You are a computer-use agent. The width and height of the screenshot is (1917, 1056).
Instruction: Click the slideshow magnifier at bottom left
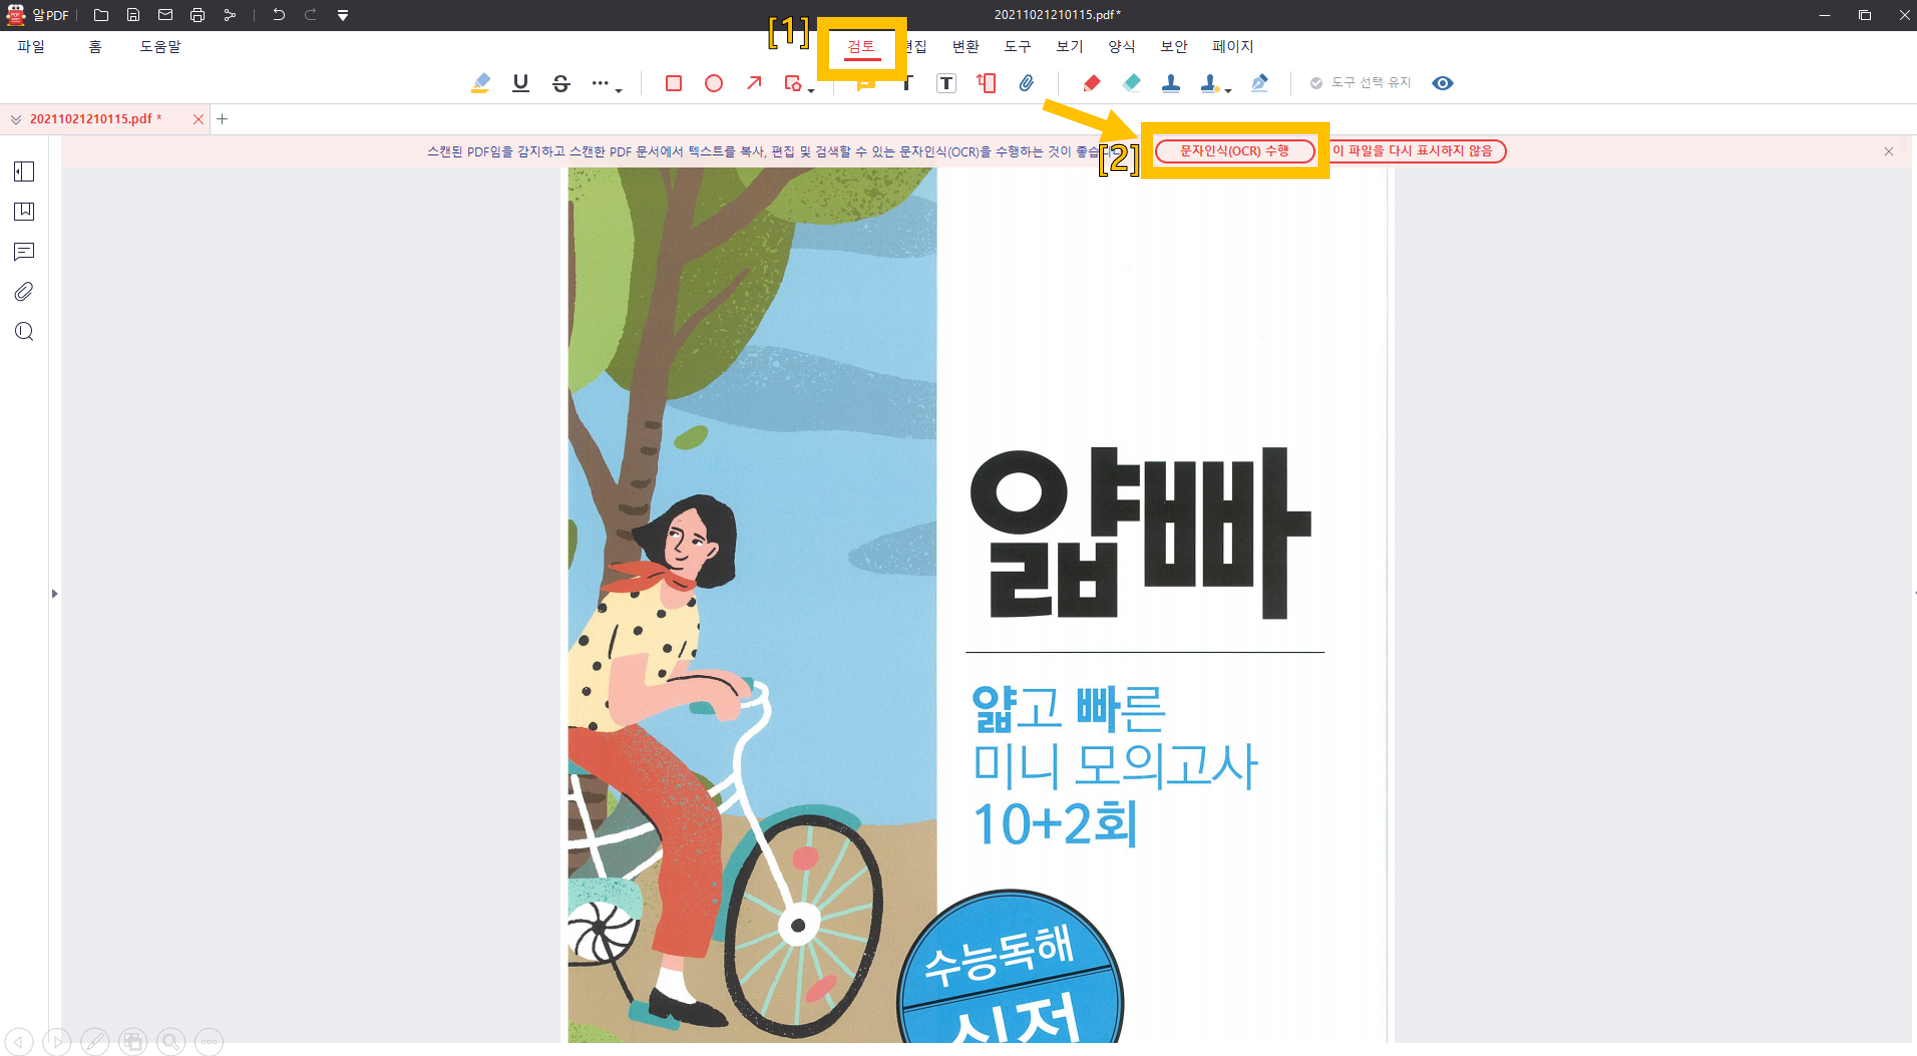(x=171, y=1041)
